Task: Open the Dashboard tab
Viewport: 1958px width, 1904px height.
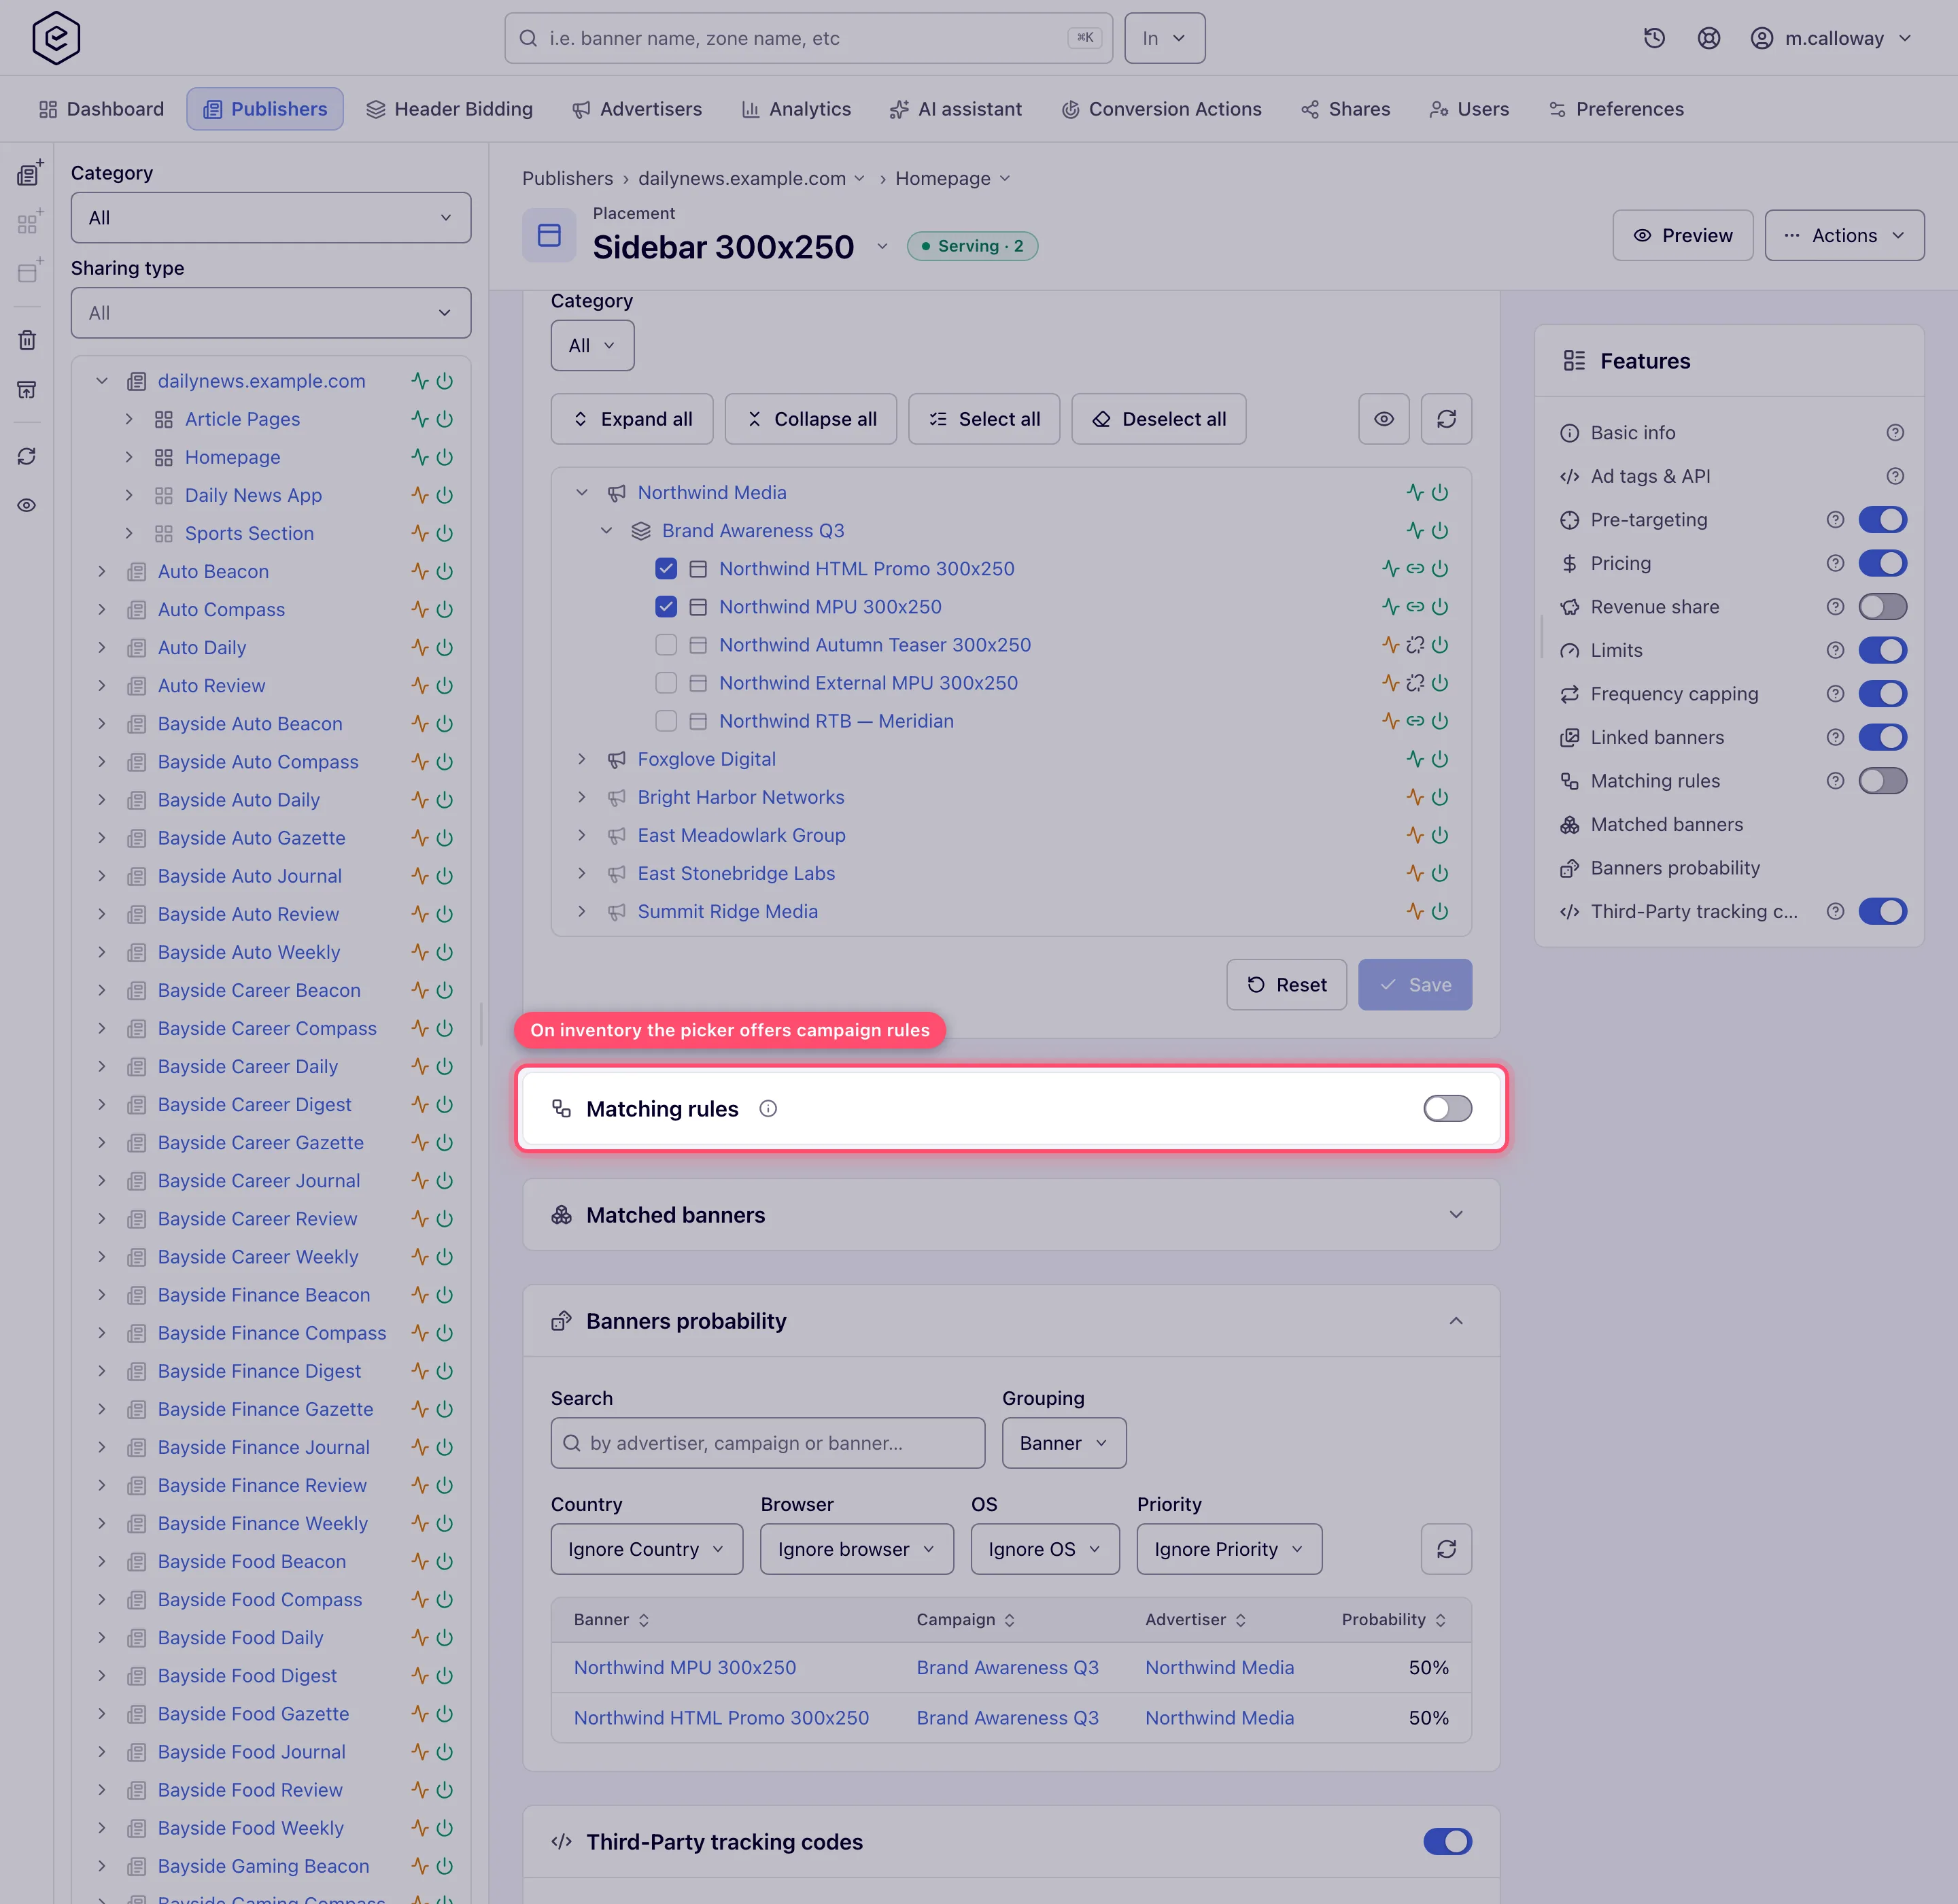Action: (101, 109)
